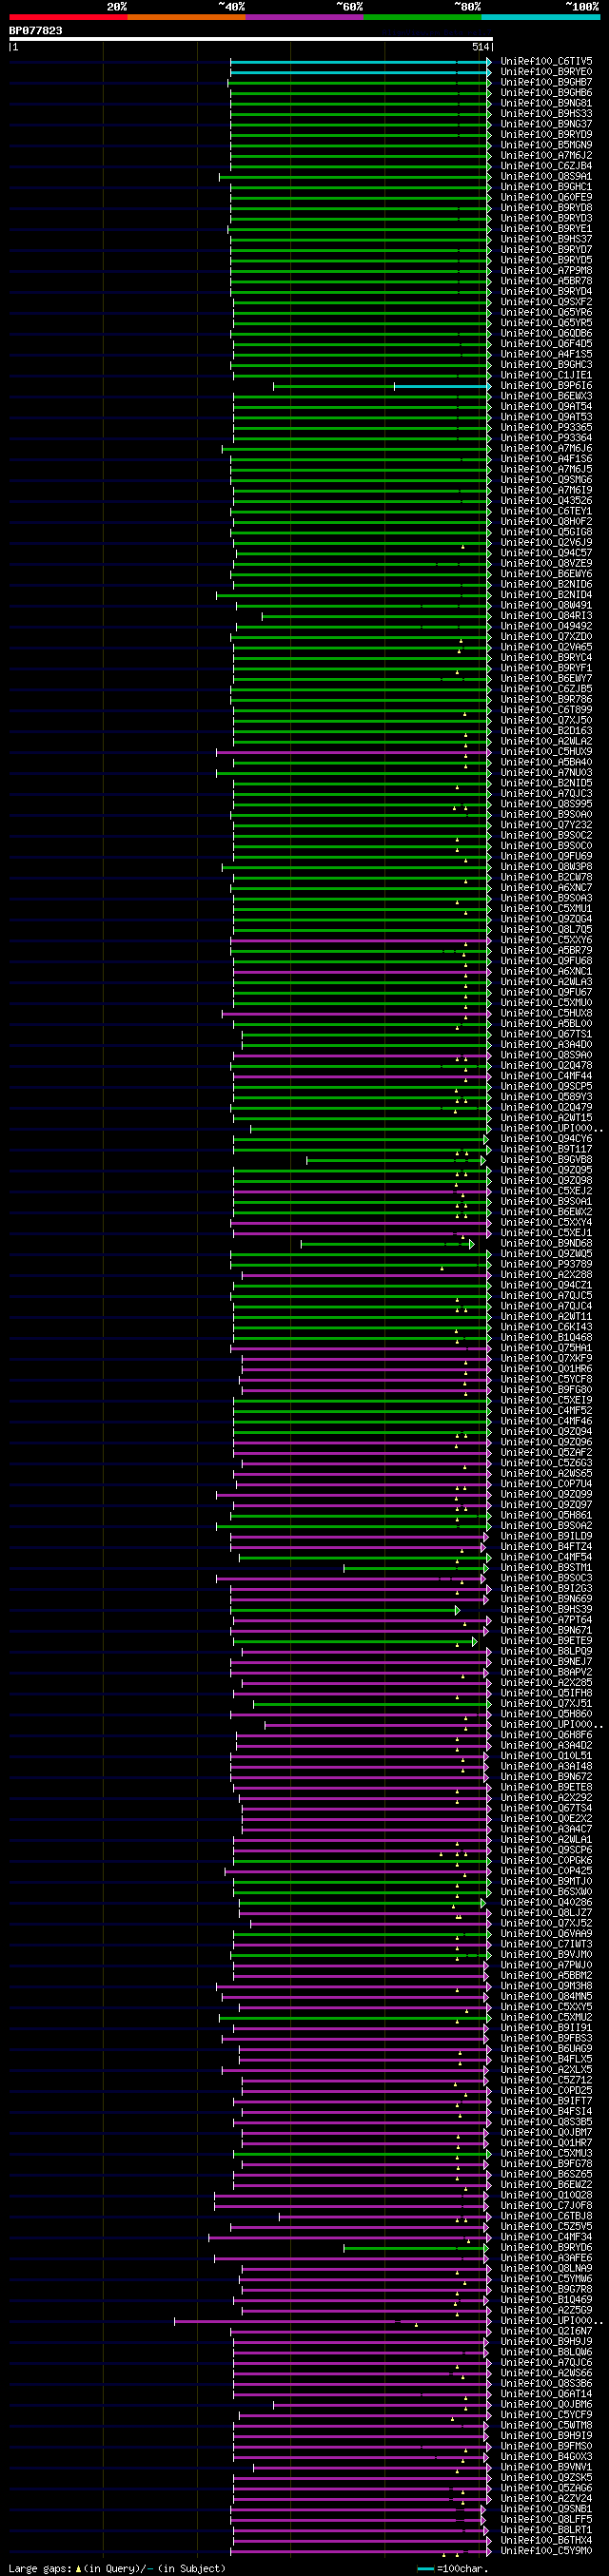The height and width of the screenshot is (2576, 609).
Task: Select the UniRef100_C5HUX9 label
Action: (x=546, y=752)
